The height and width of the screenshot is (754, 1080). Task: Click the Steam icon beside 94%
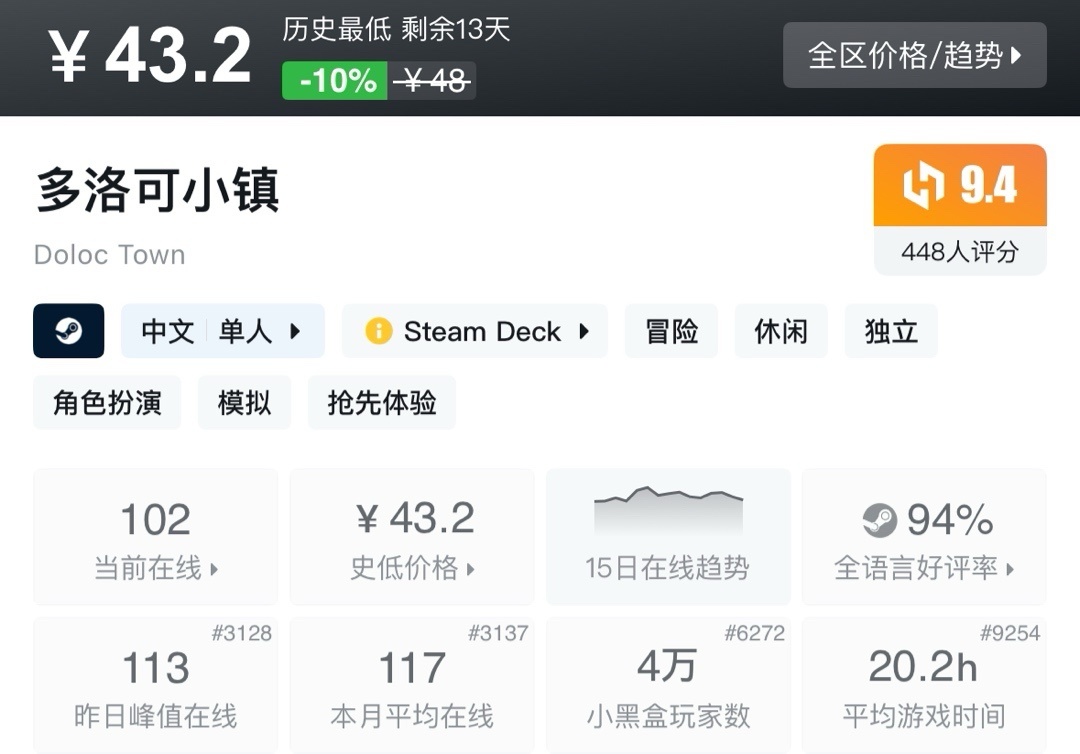(x=879, y=520)
